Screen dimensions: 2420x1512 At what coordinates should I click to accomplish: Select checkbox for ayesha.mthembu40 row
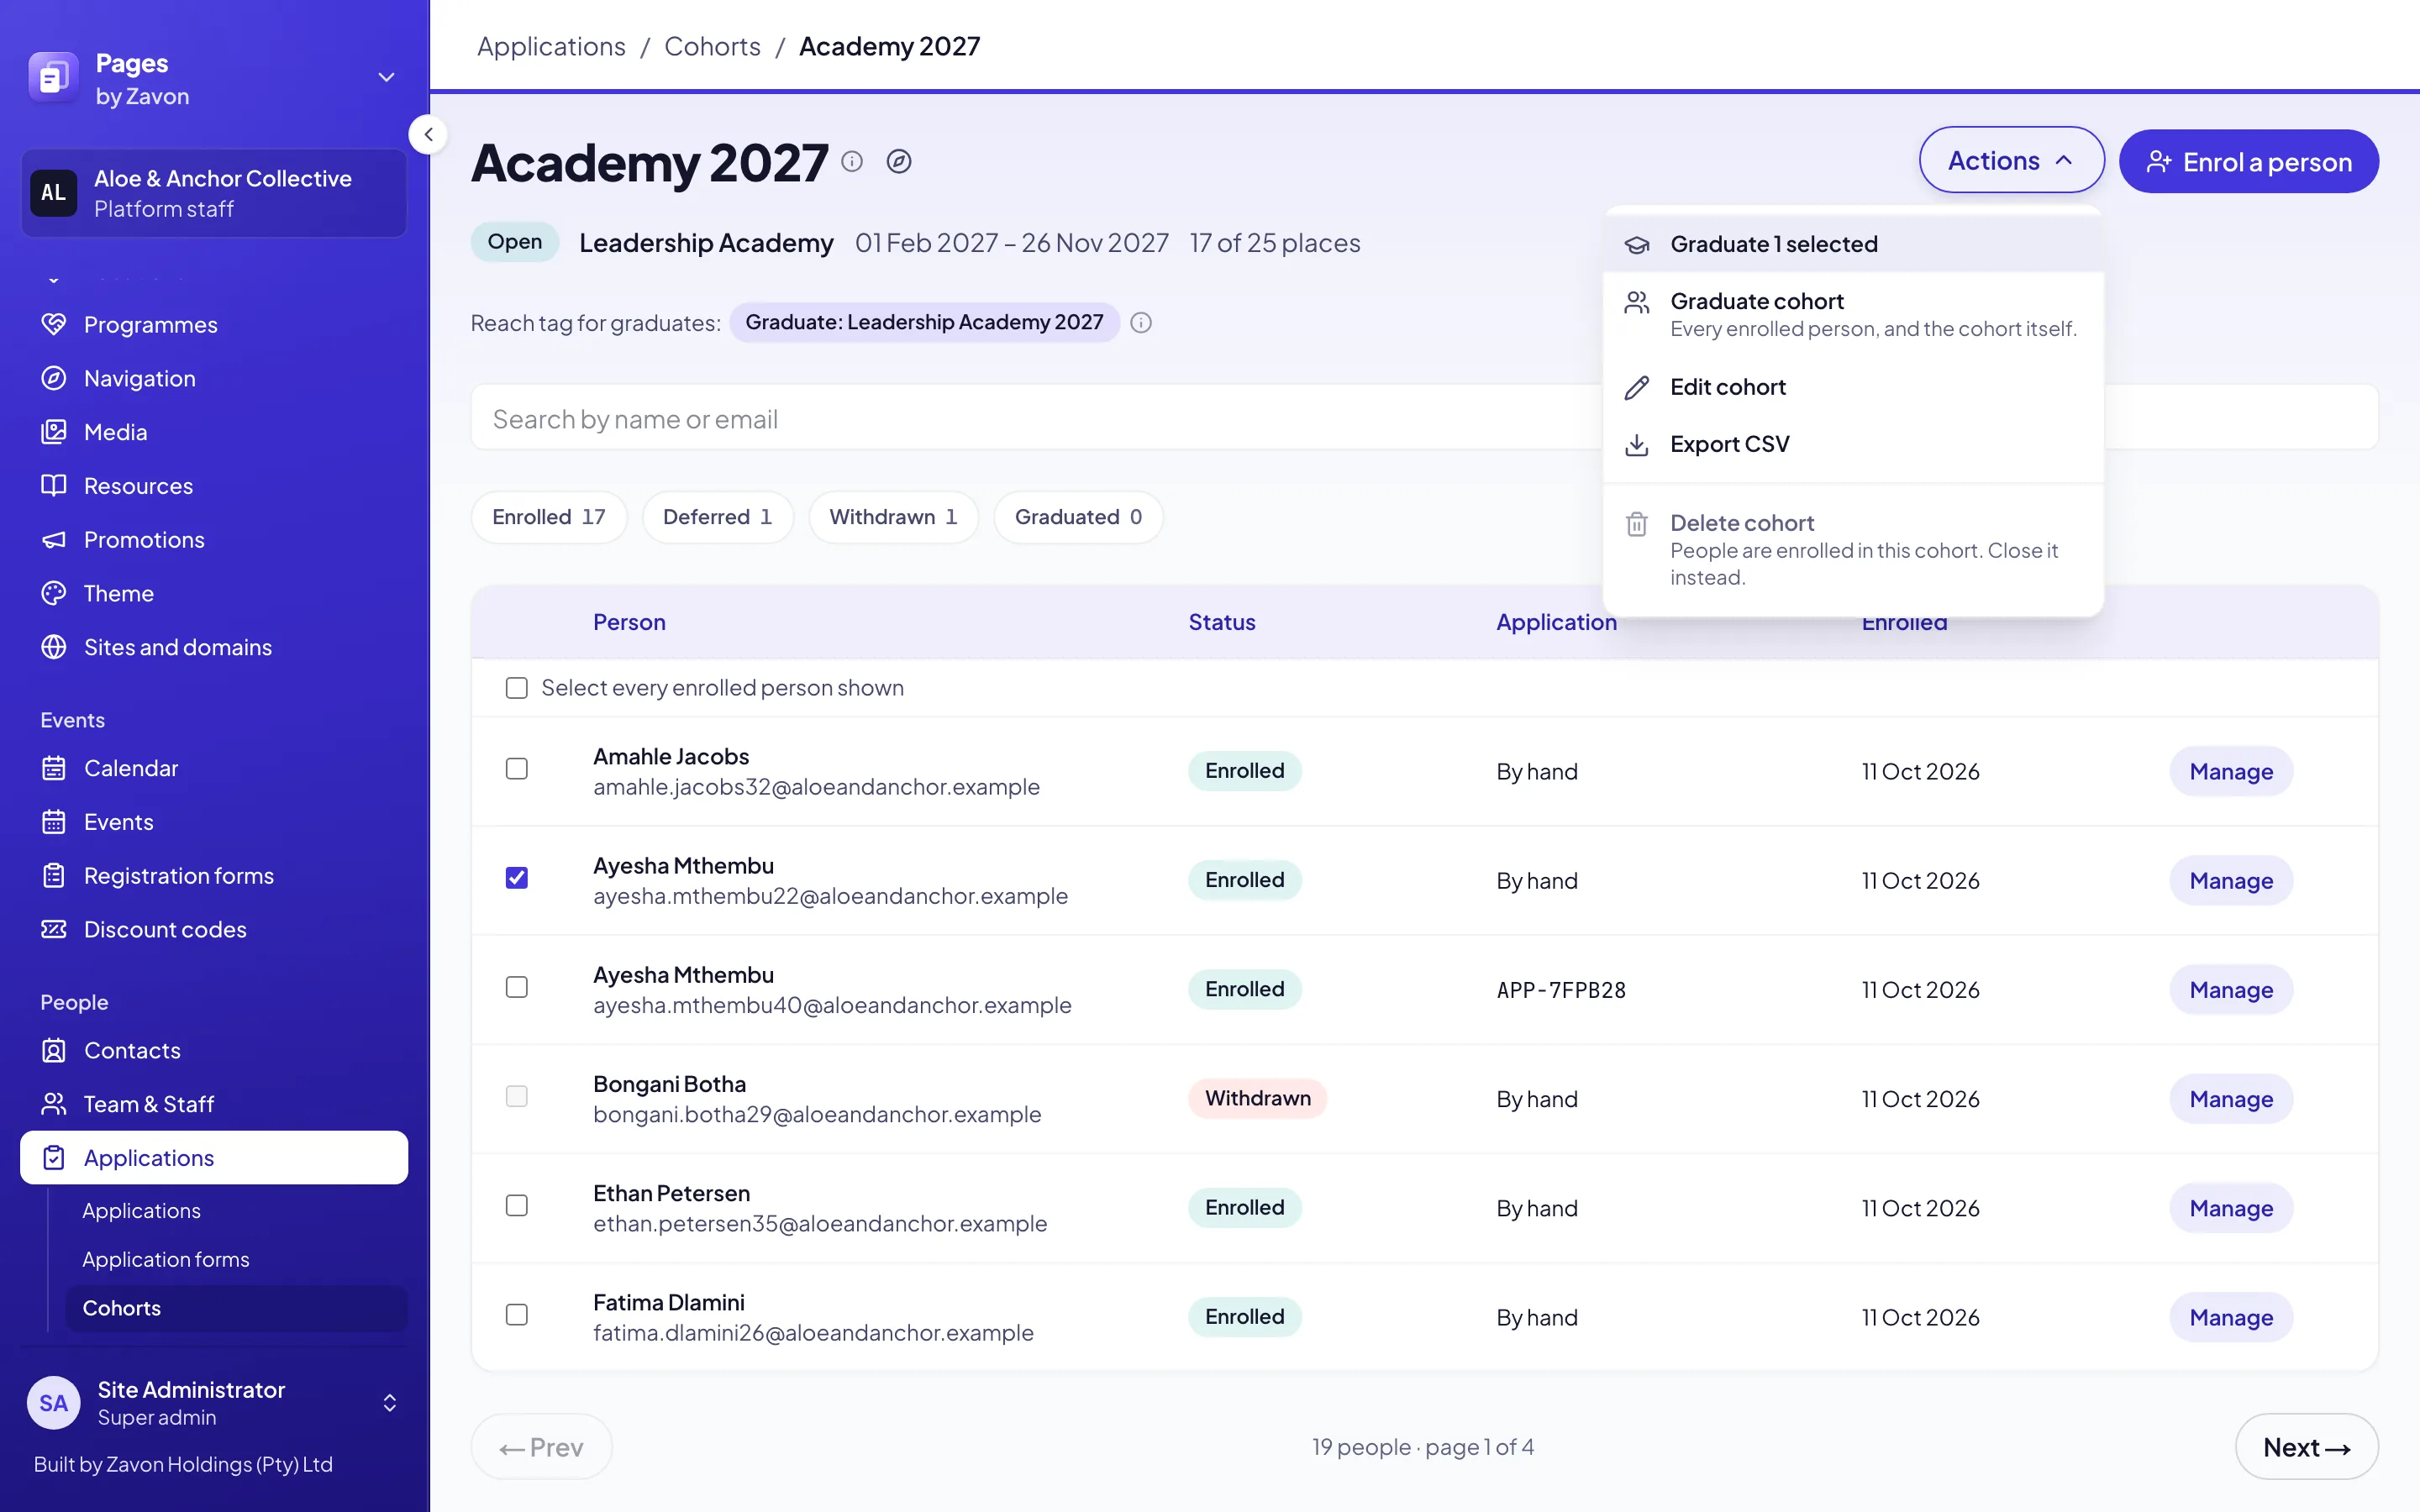[517, 987]
